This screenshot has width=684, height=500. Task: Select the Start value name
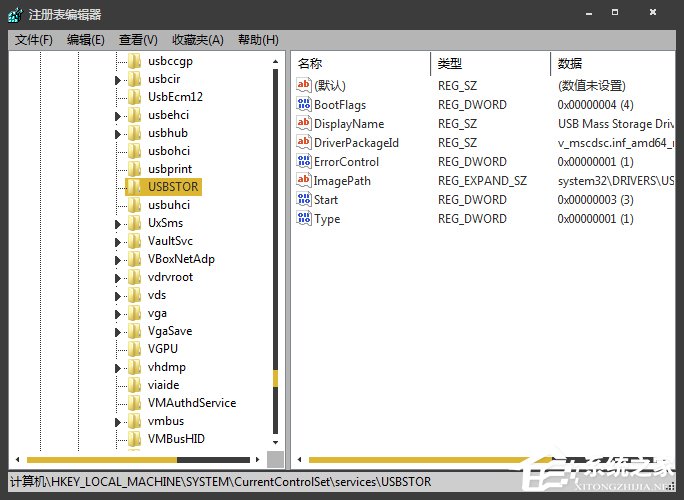click(326, 200)
